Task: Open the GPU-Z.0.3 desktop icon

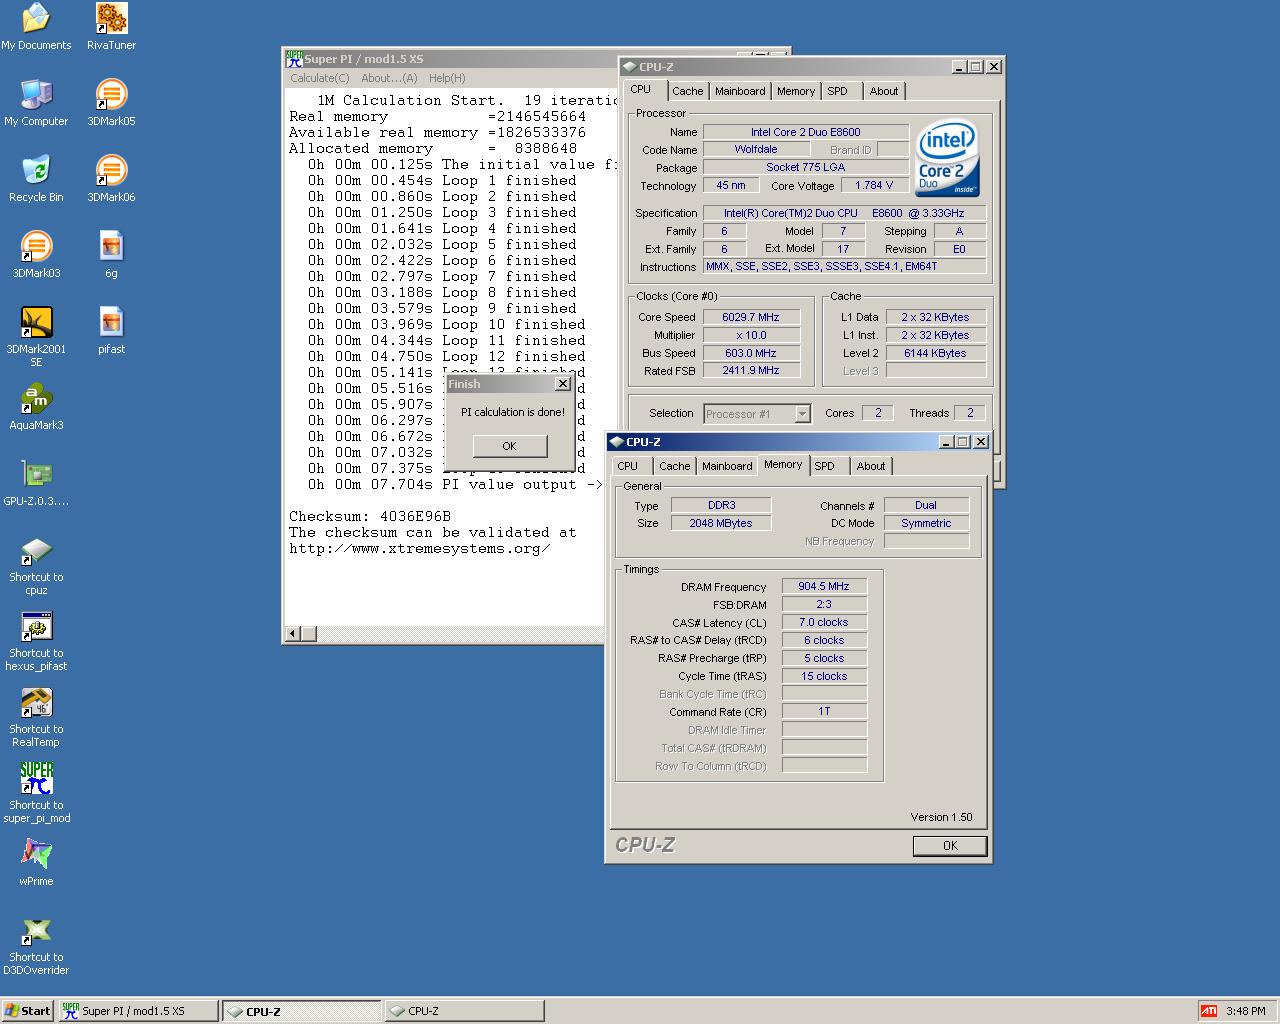Action: tap(36, 483)
